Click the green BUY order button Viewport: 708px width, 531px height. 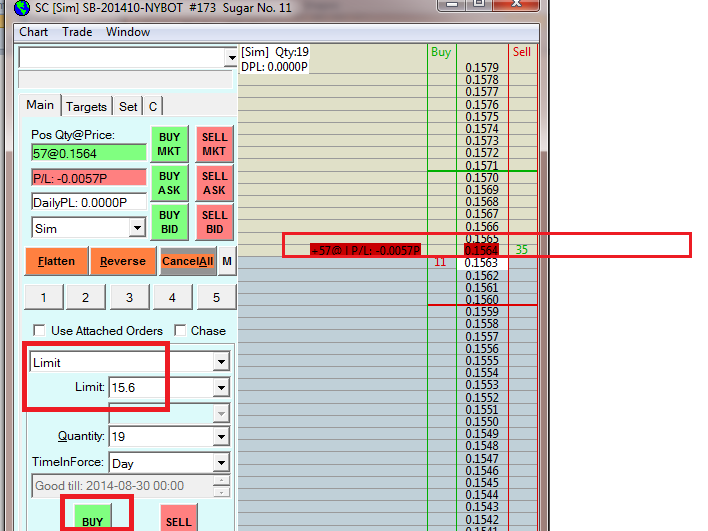click(93, 518)
